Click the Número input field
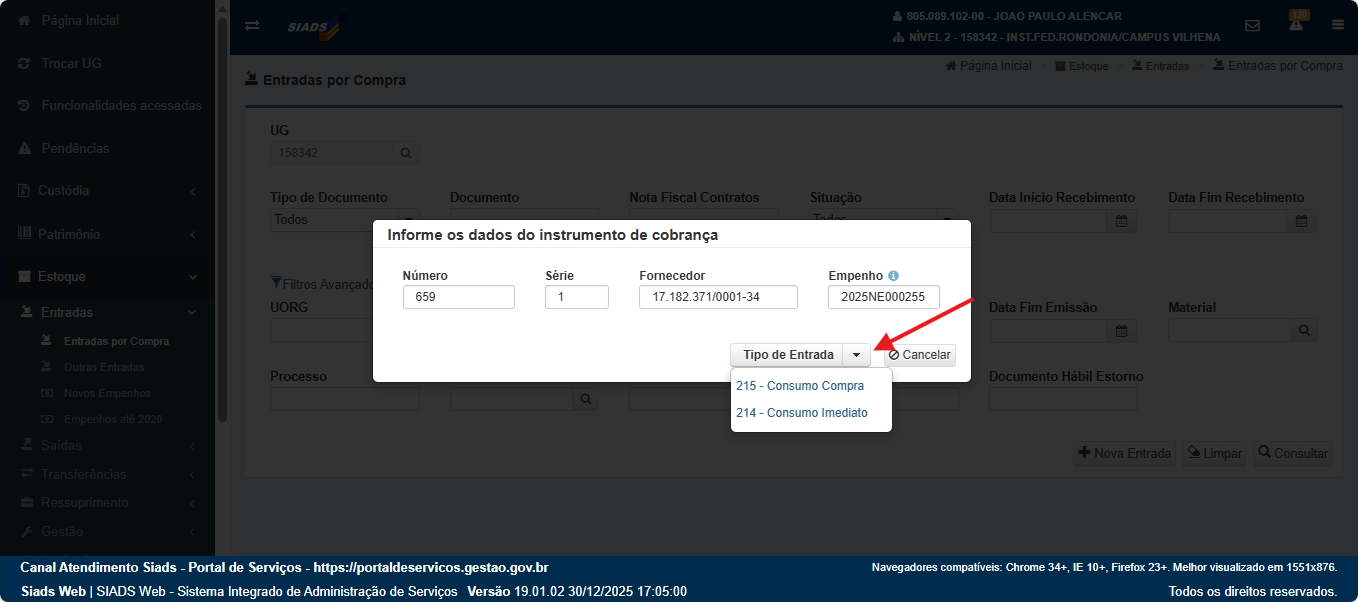 (458, 297)
